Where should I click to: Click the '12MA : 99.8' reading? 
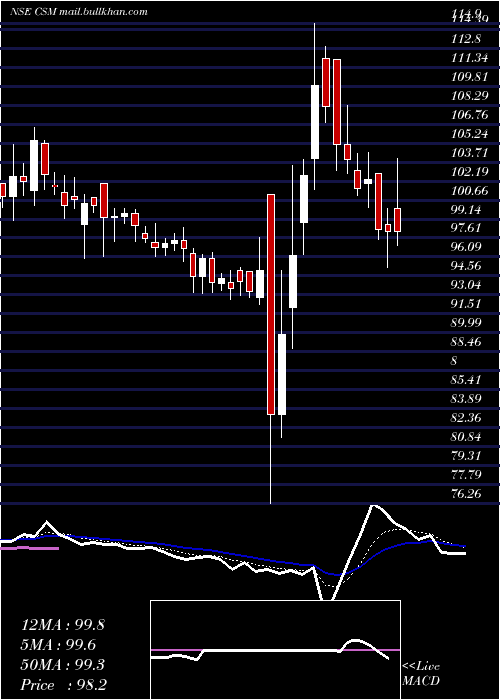tap(63, 625)
